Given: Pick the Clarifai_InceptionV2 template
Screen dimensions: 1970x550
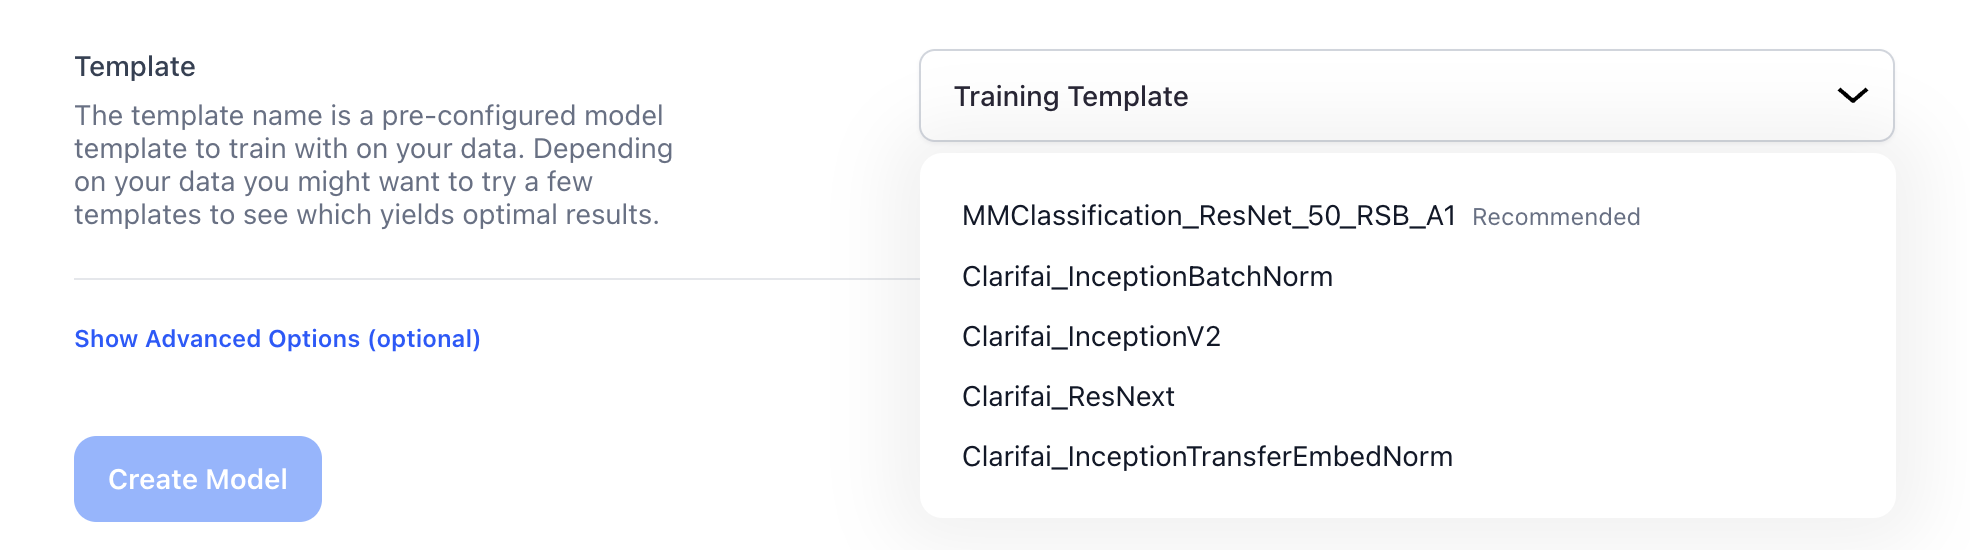Looking at the screenshot, I should click(x=1091, y=337).
